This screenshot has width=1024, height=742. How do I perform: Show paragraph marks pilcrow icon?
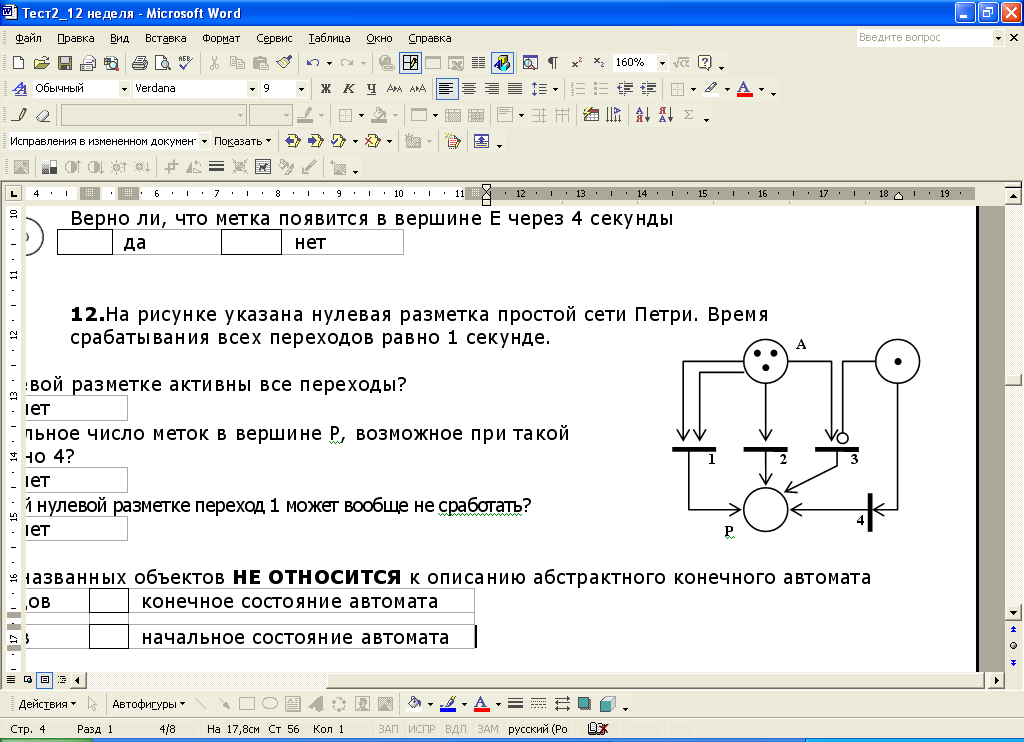point(552,63)
